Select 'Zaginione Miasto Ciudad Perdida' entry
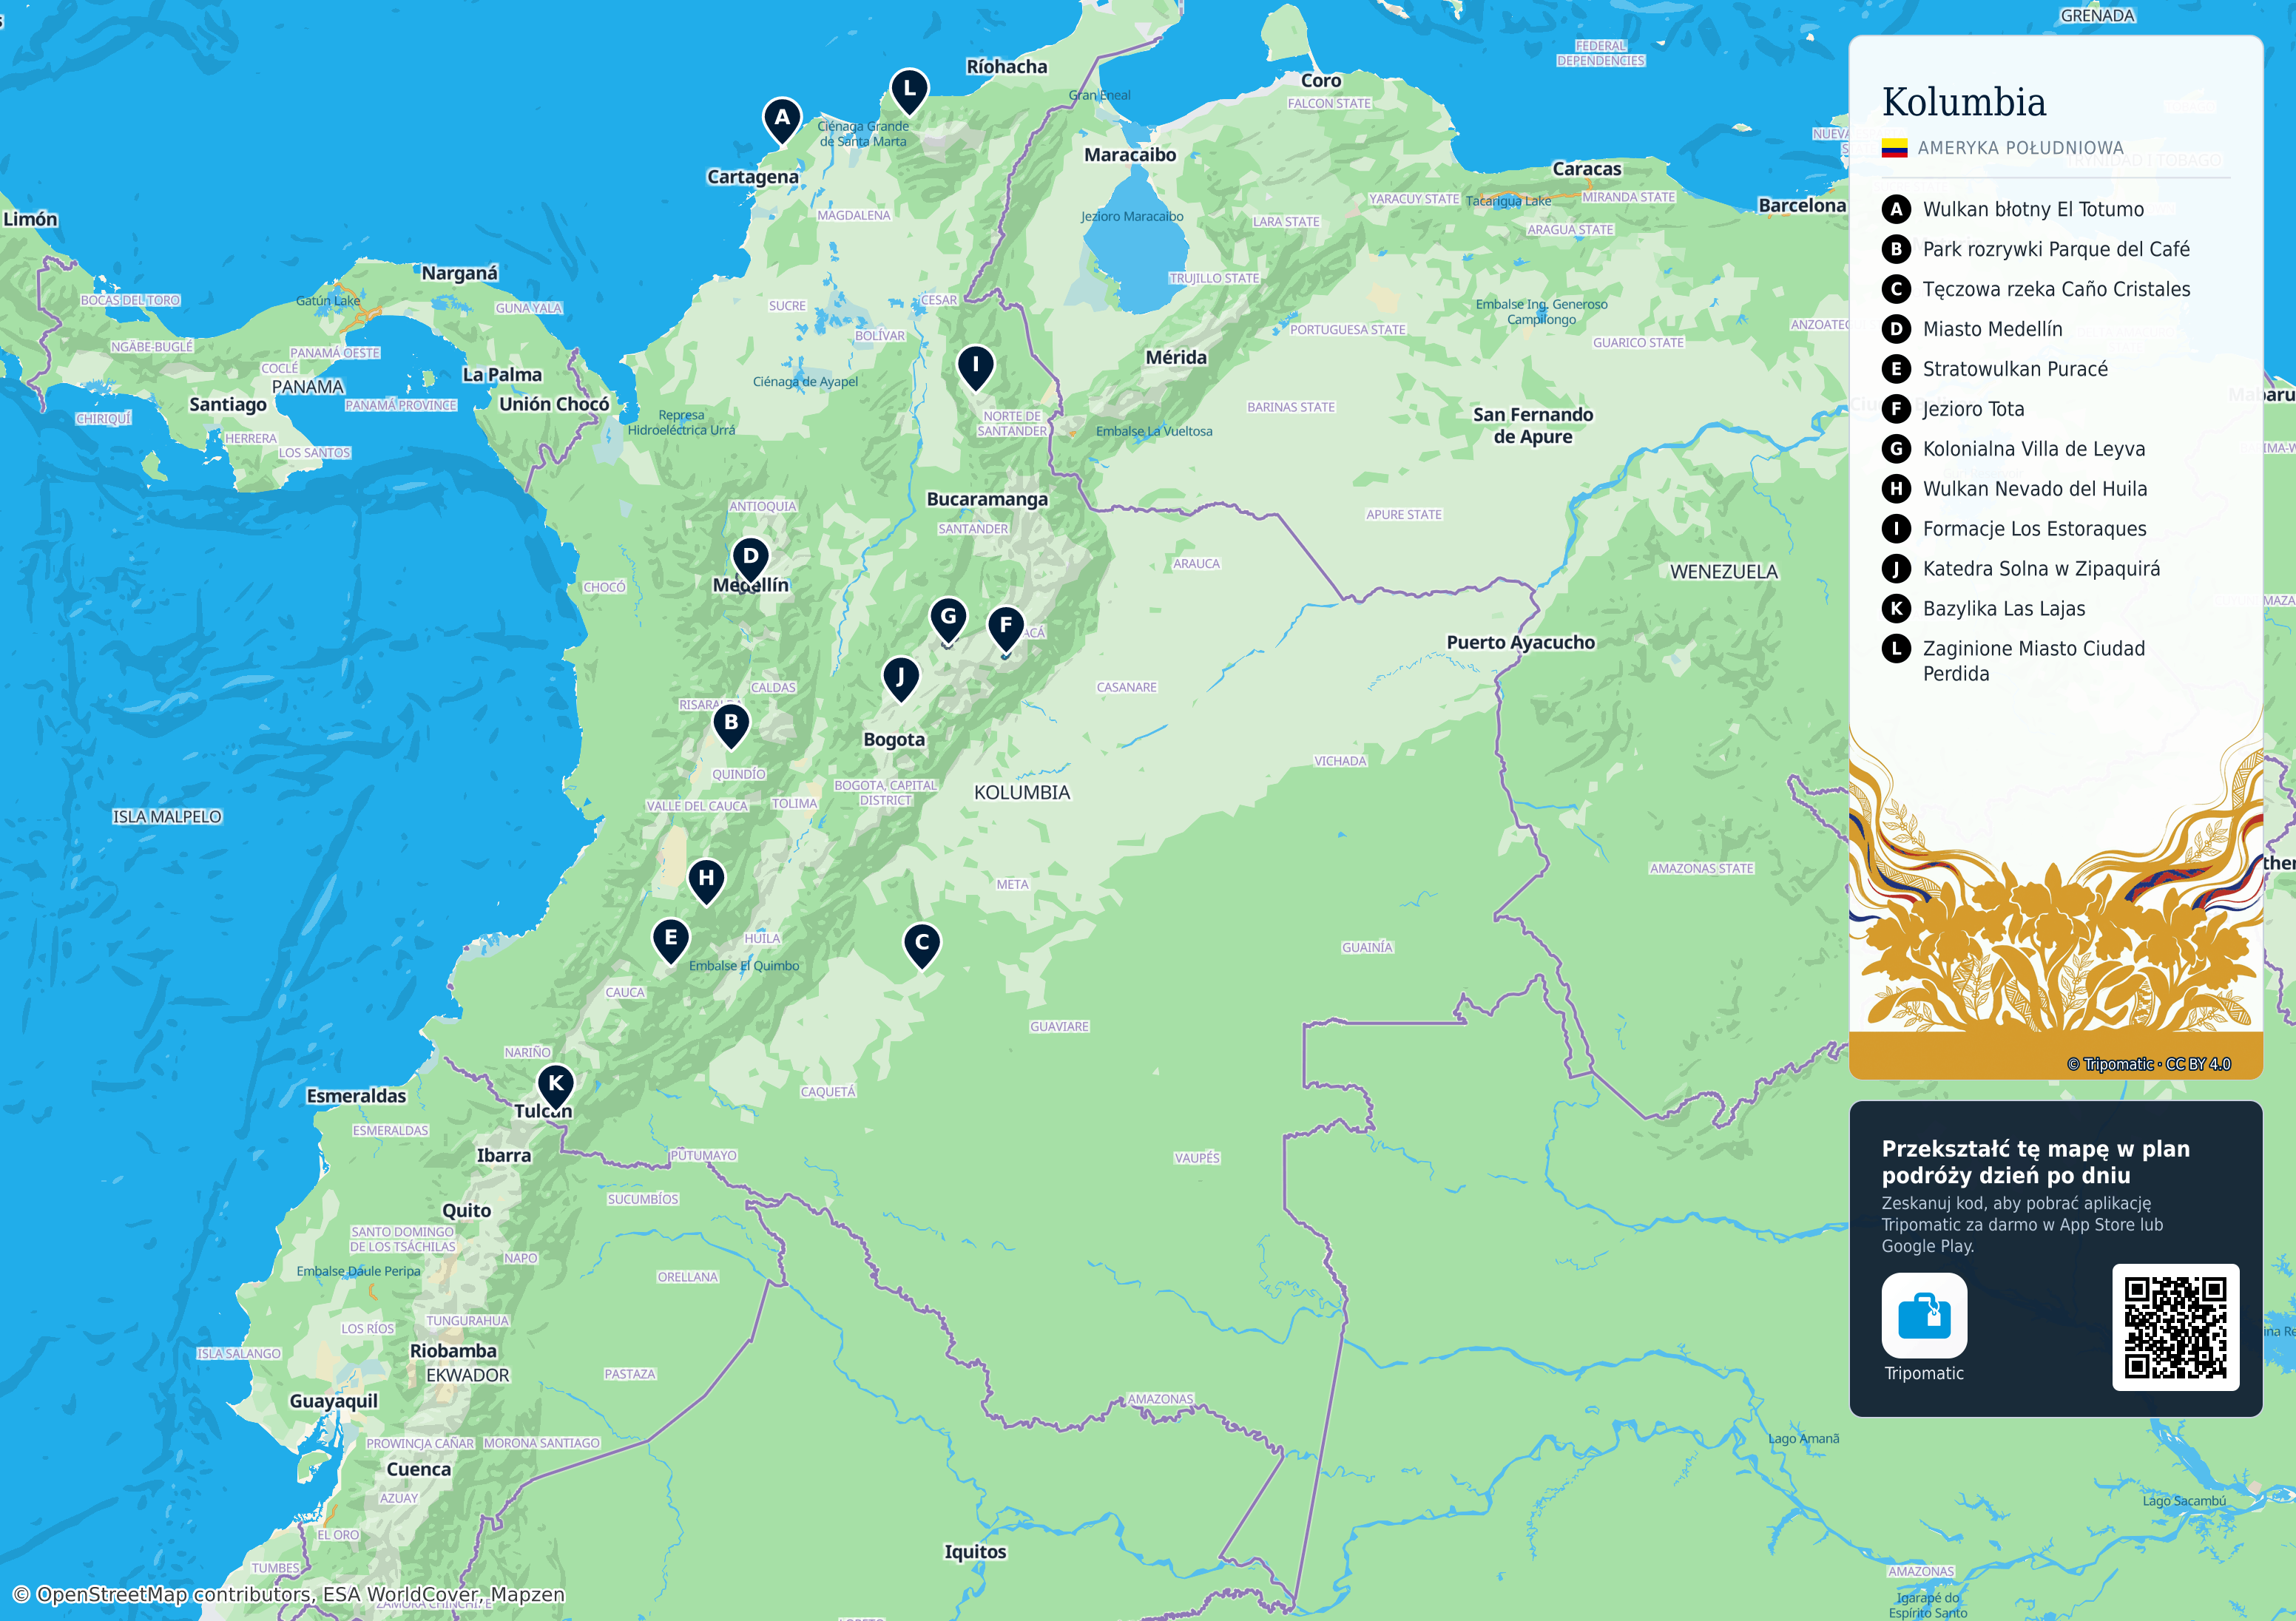Image resolution: width=2296 pixels, height=1621 pixels. click(2034, 661)
